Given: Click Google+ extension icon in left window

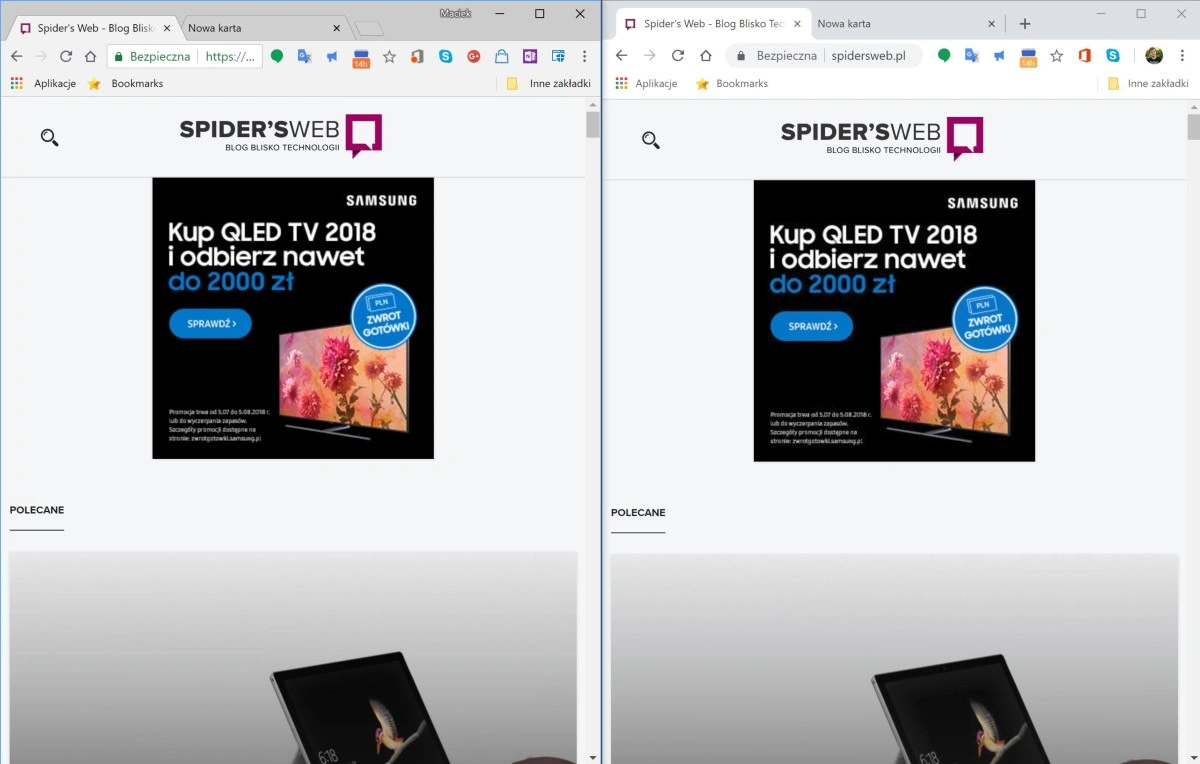Looking at the screenshot, I should (x=474, y=57).
